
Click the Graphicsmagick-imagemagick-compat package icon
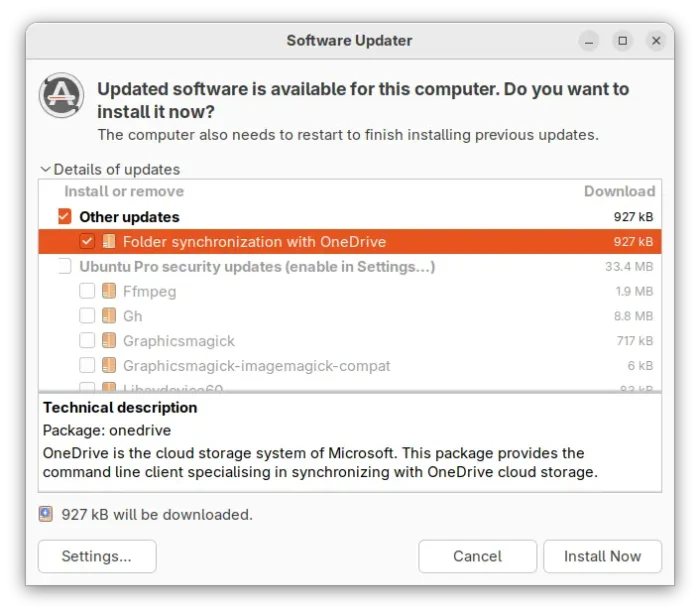click(x=109, y=365)
